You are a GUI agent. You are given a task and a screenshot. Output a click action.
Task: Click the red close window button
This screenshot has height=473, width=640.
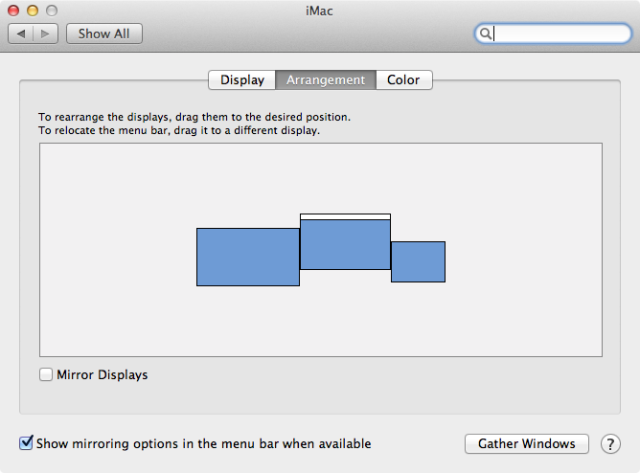[13, 10]
